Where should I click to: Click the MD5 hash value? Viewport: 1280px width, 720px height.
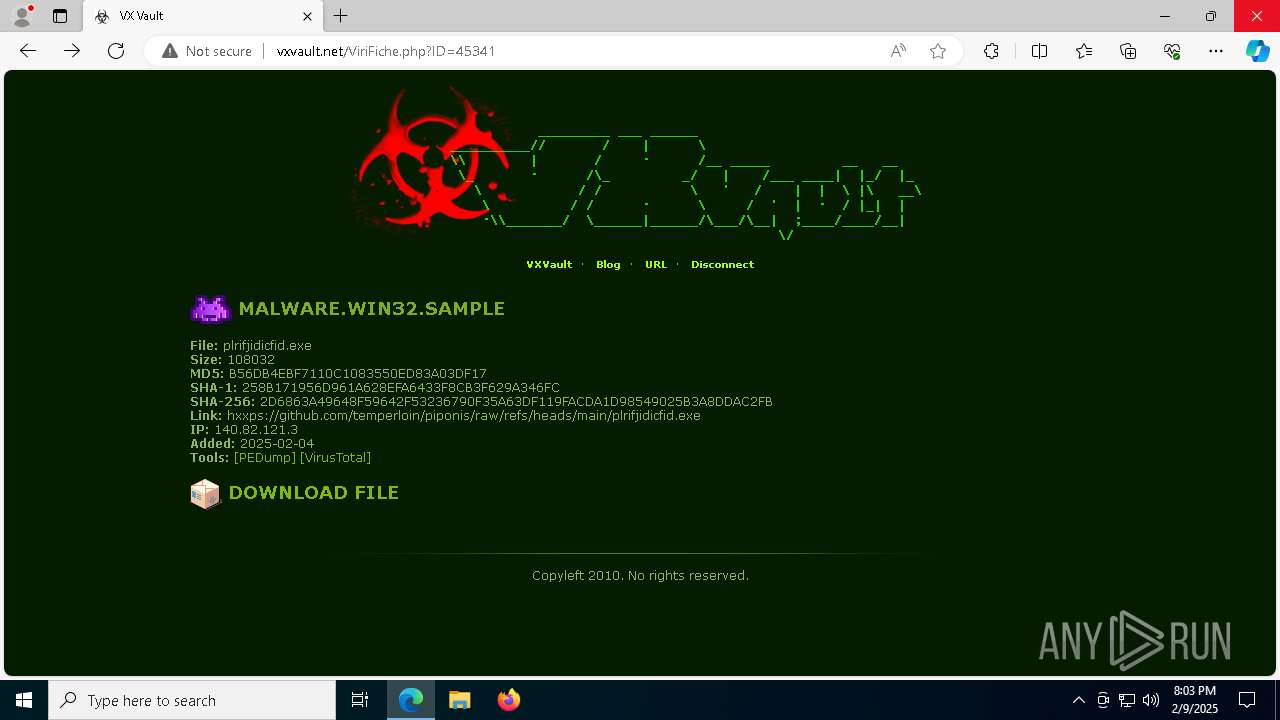click(x=357, y=374)
